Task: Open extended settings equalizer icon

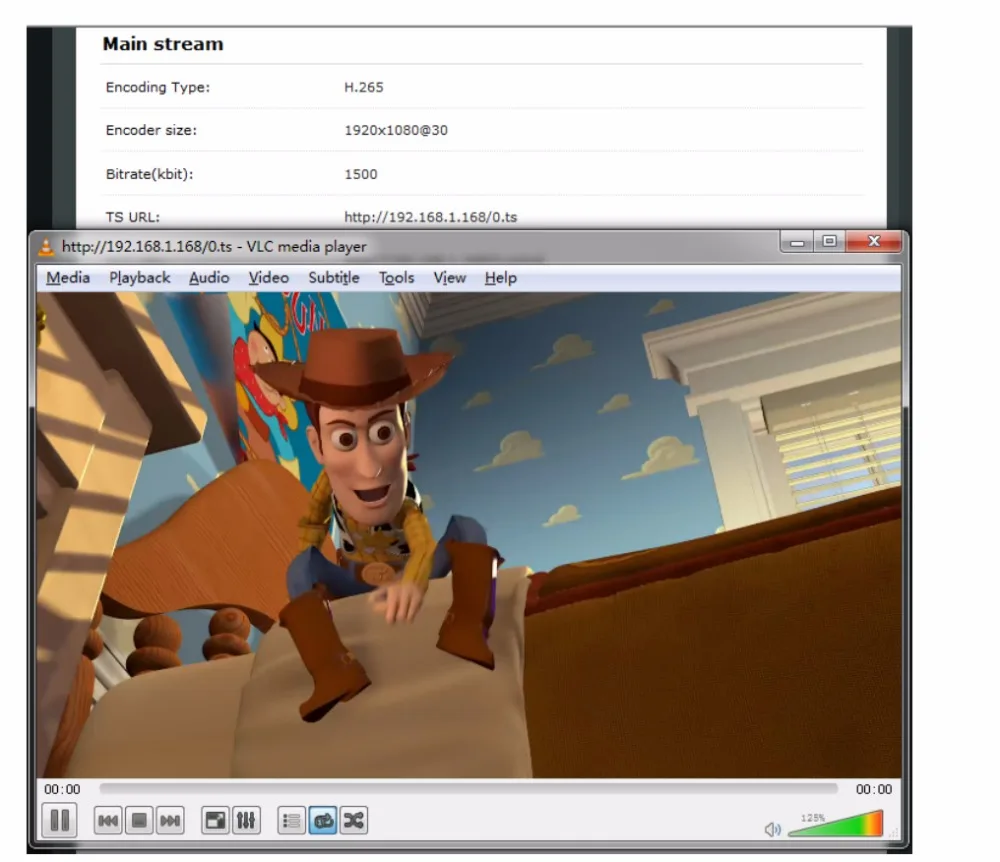Action: click(x=246, y=821)
